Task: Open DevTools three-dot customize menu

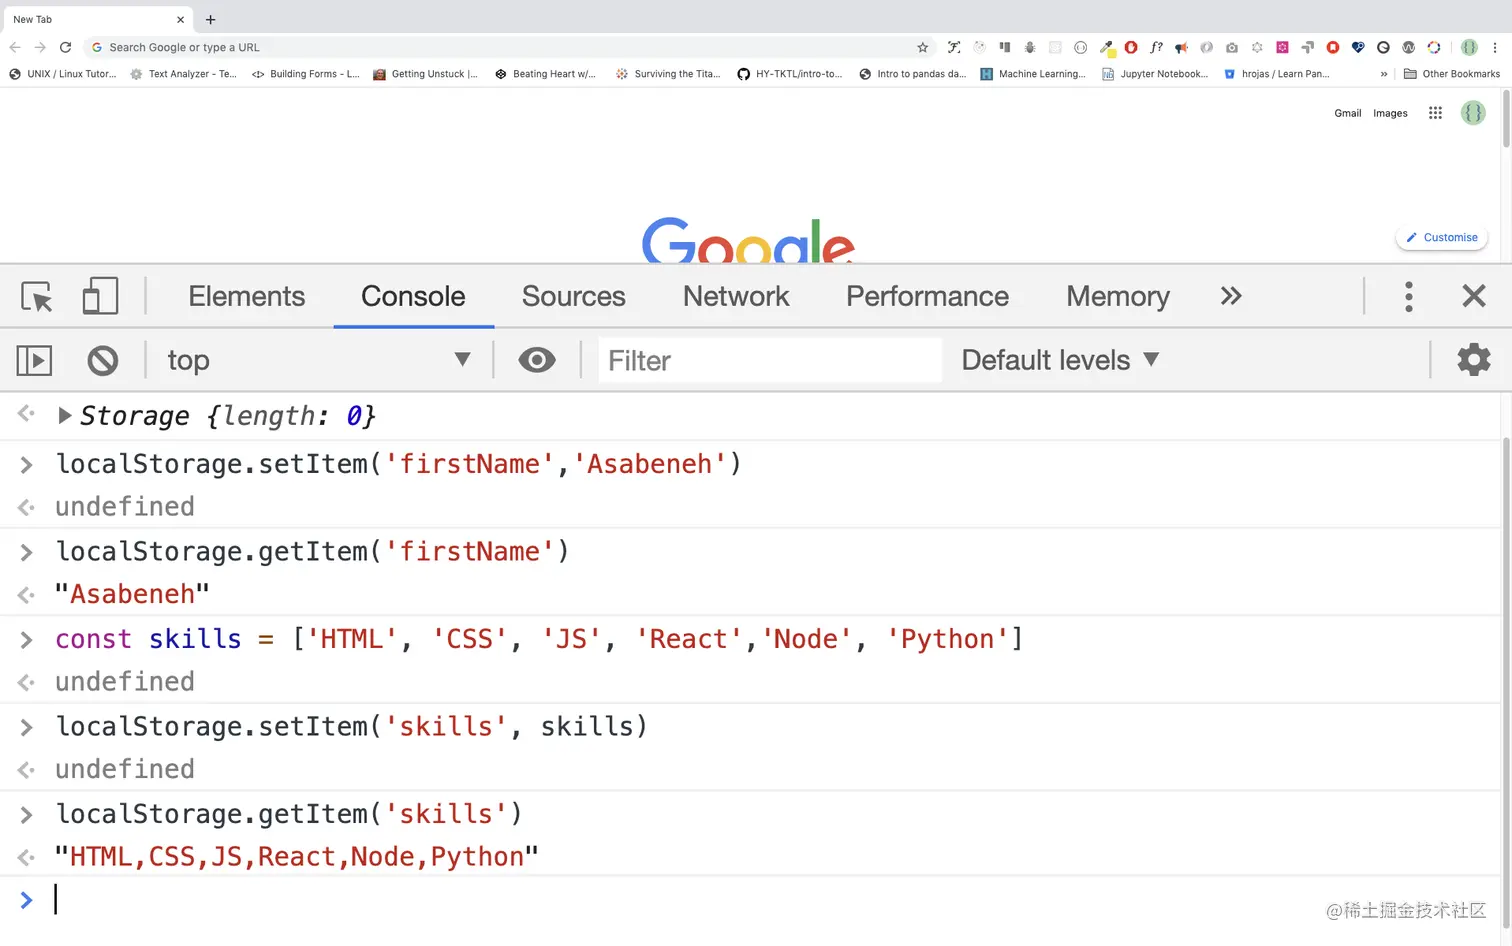Action: [1409, 296]
